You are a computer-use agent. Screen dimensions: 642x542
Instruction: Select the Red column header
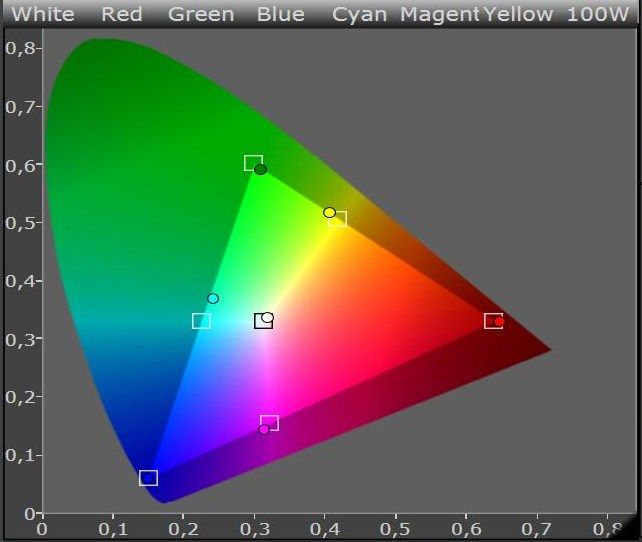[x=122, y=14]
